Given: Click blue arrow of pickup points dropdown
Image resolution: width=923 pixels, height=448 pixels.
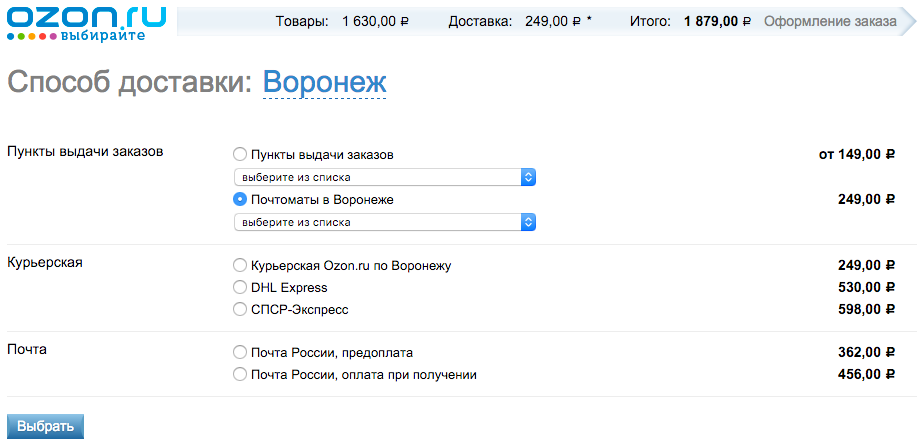Looking at the screenshot, I should pyautogui.click(x=528, y=177).
